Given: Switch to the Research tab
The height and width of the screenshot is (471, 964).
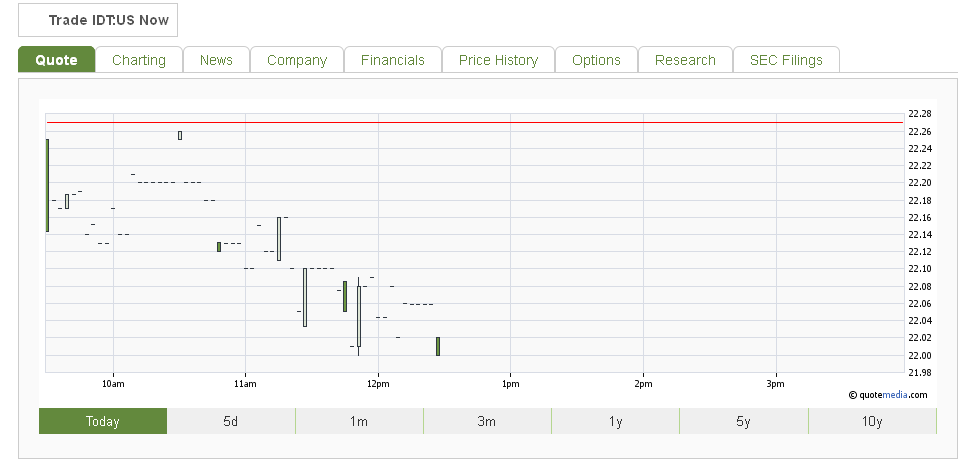Looking at the screenshot, I should 685,60.
